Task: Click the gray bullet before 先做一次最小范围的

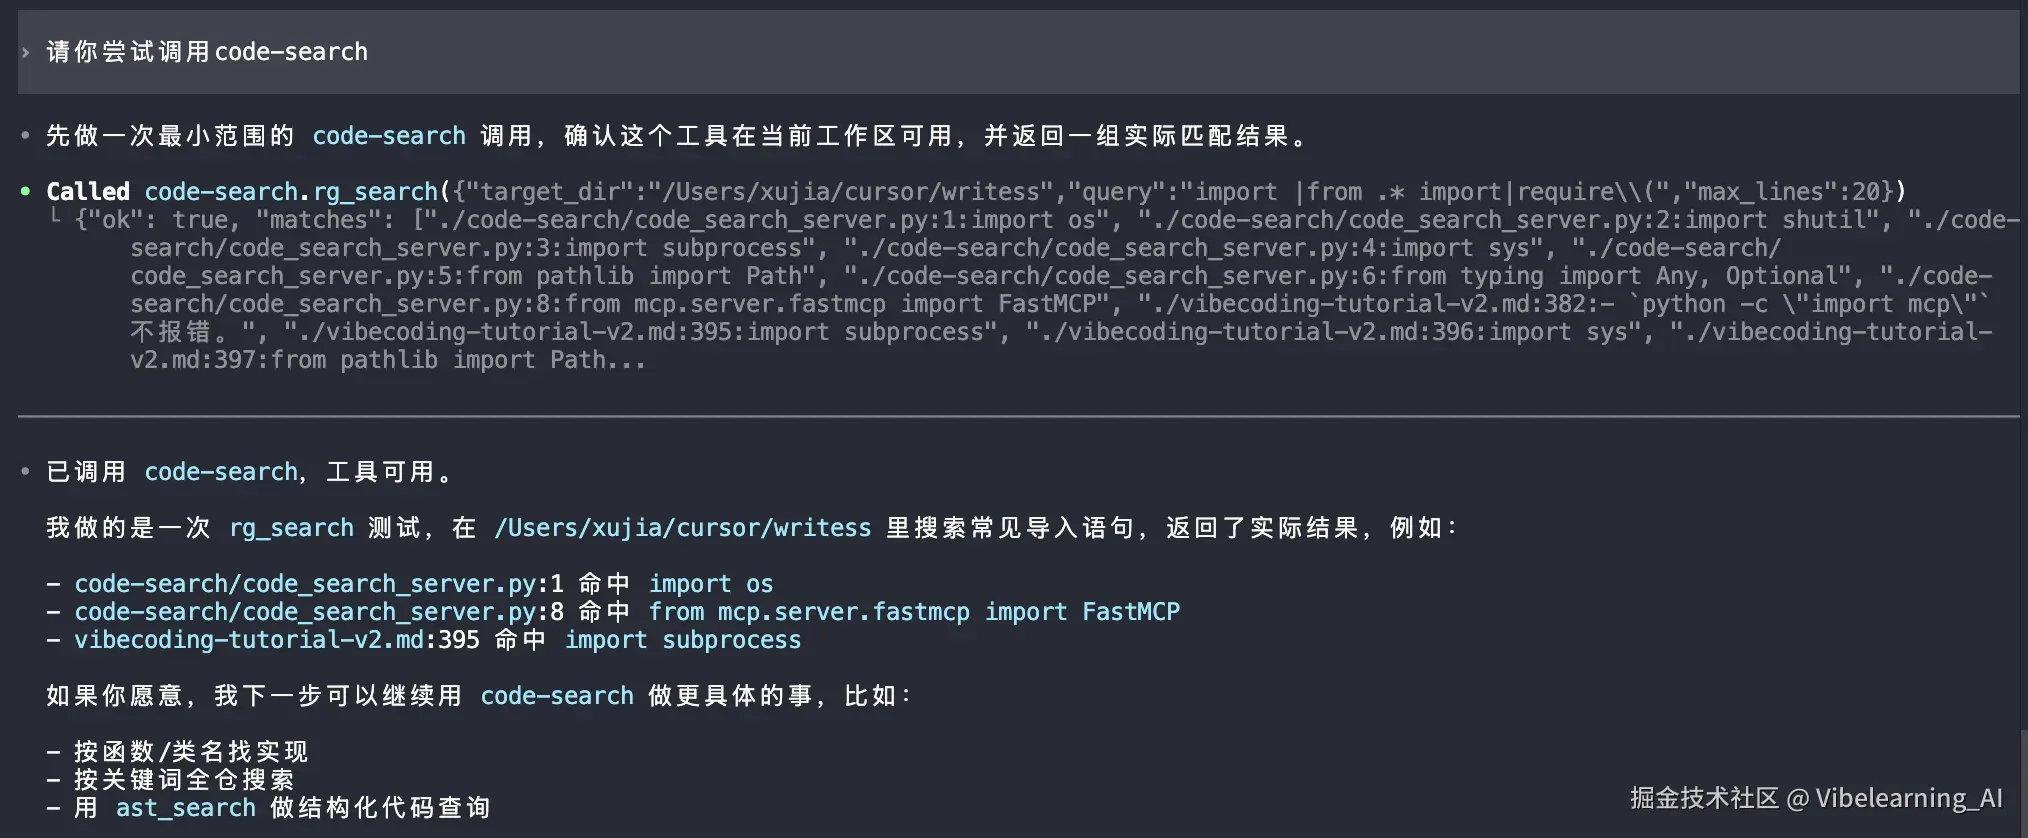Action: 26,136
